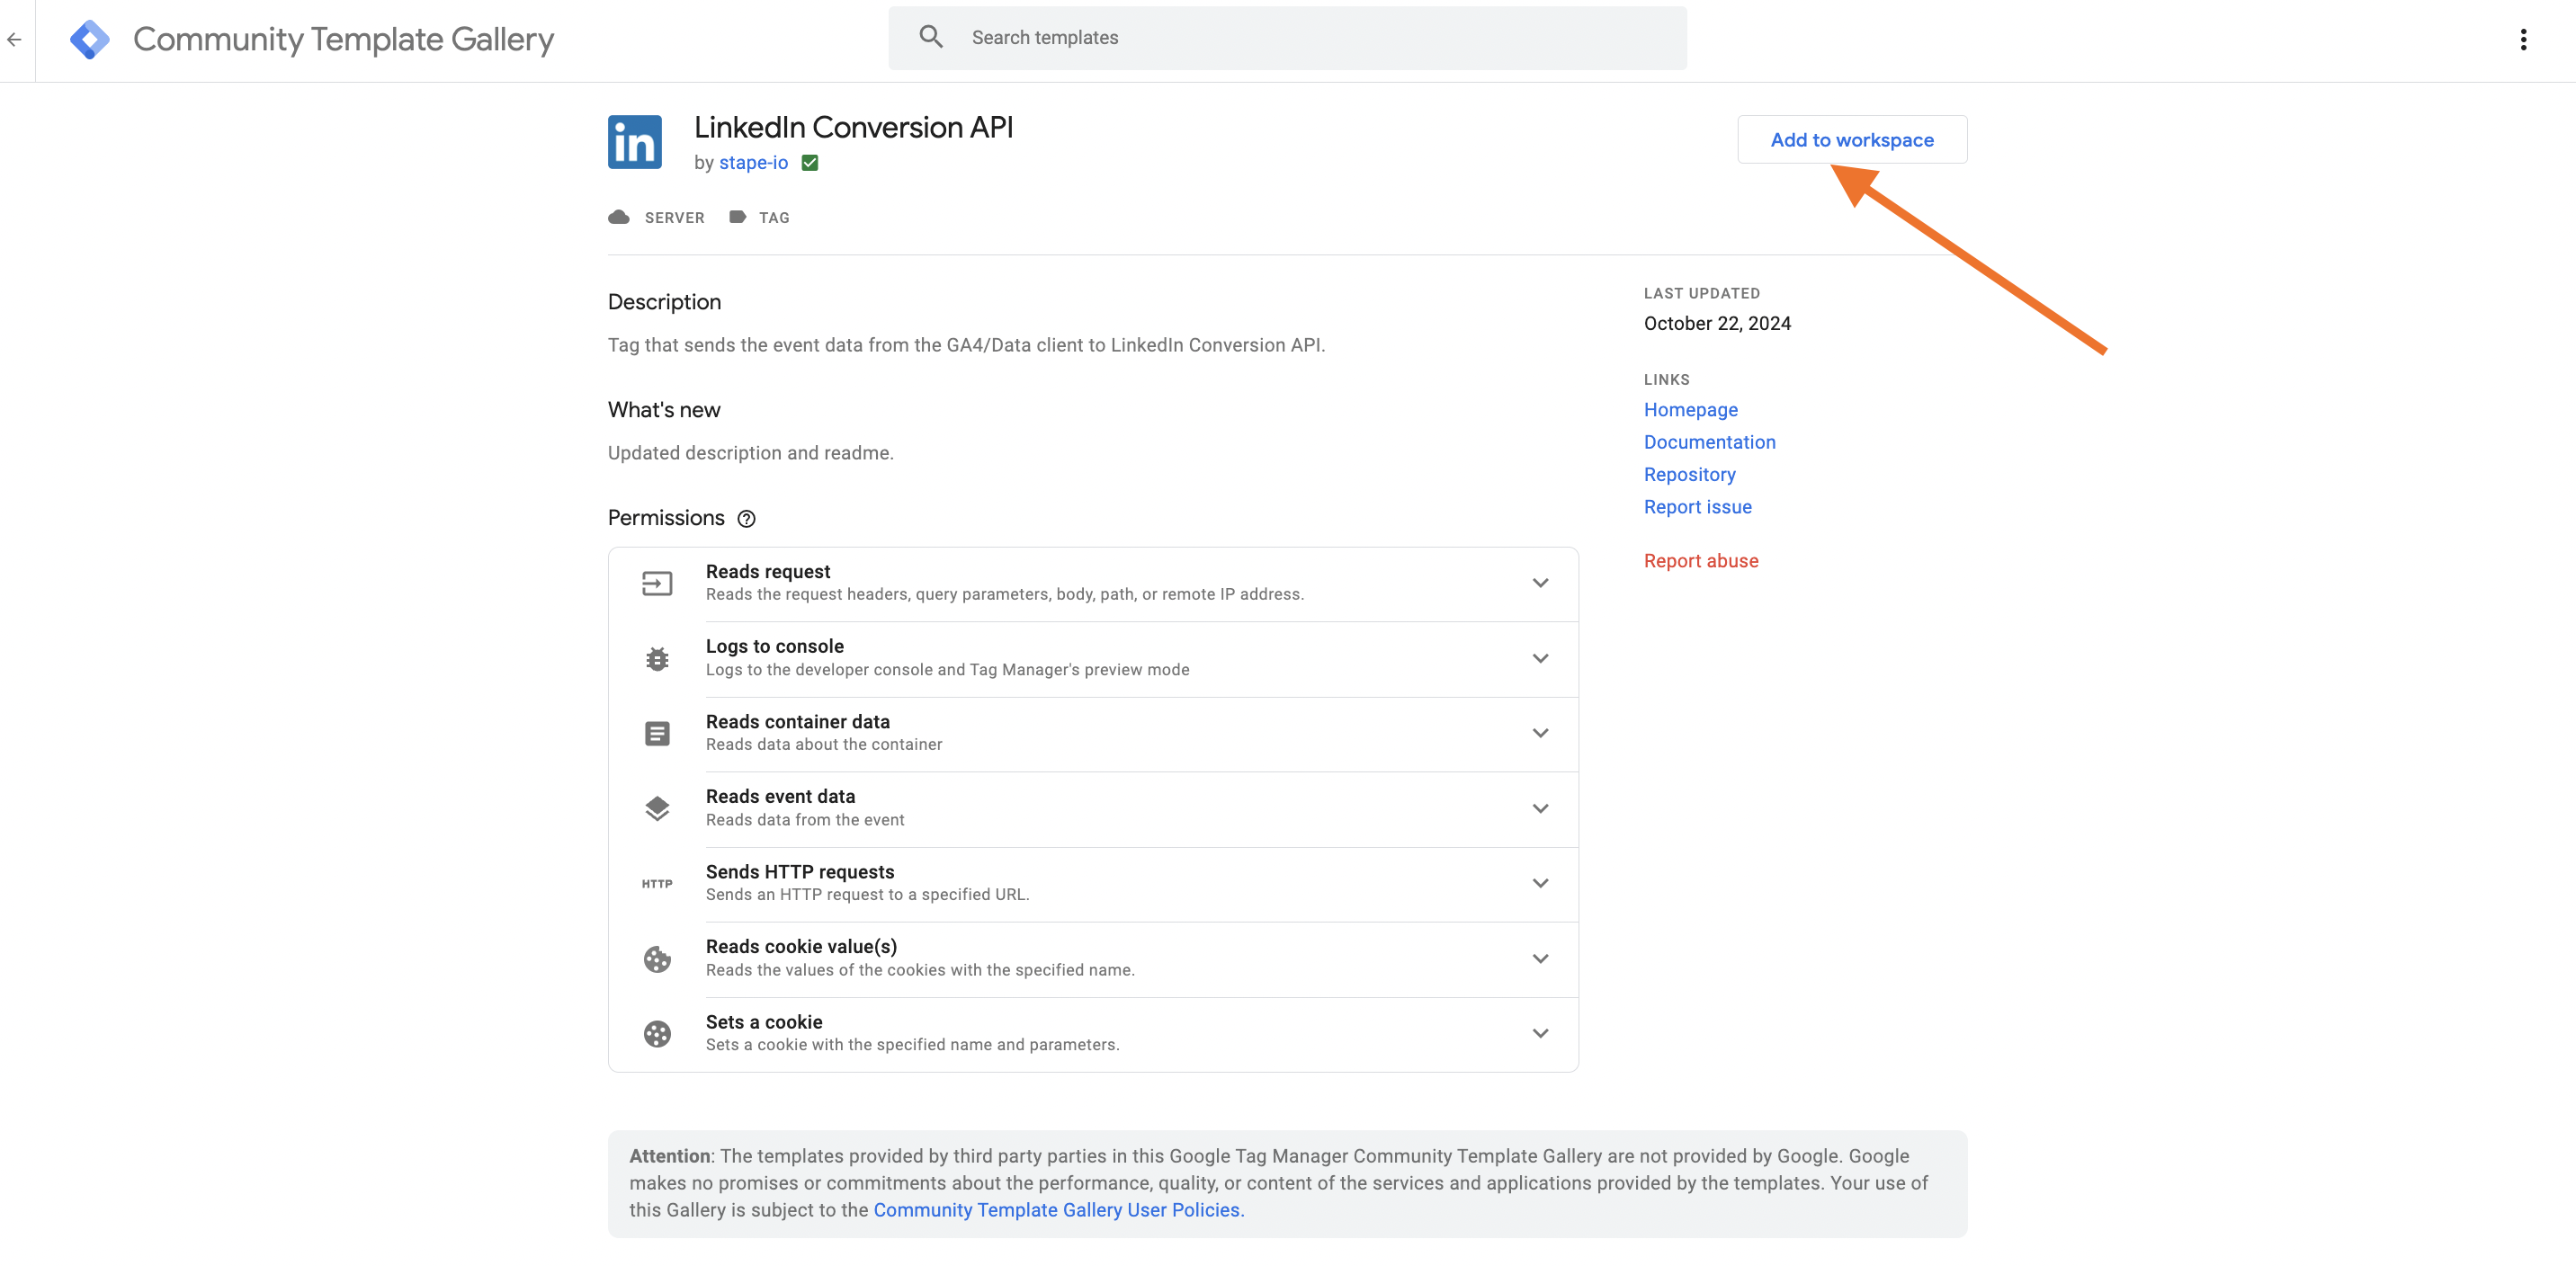This screenshot has height=1266, width=2576.
Task: Expand the Reads event data chevron
Action: [1540, 808]
